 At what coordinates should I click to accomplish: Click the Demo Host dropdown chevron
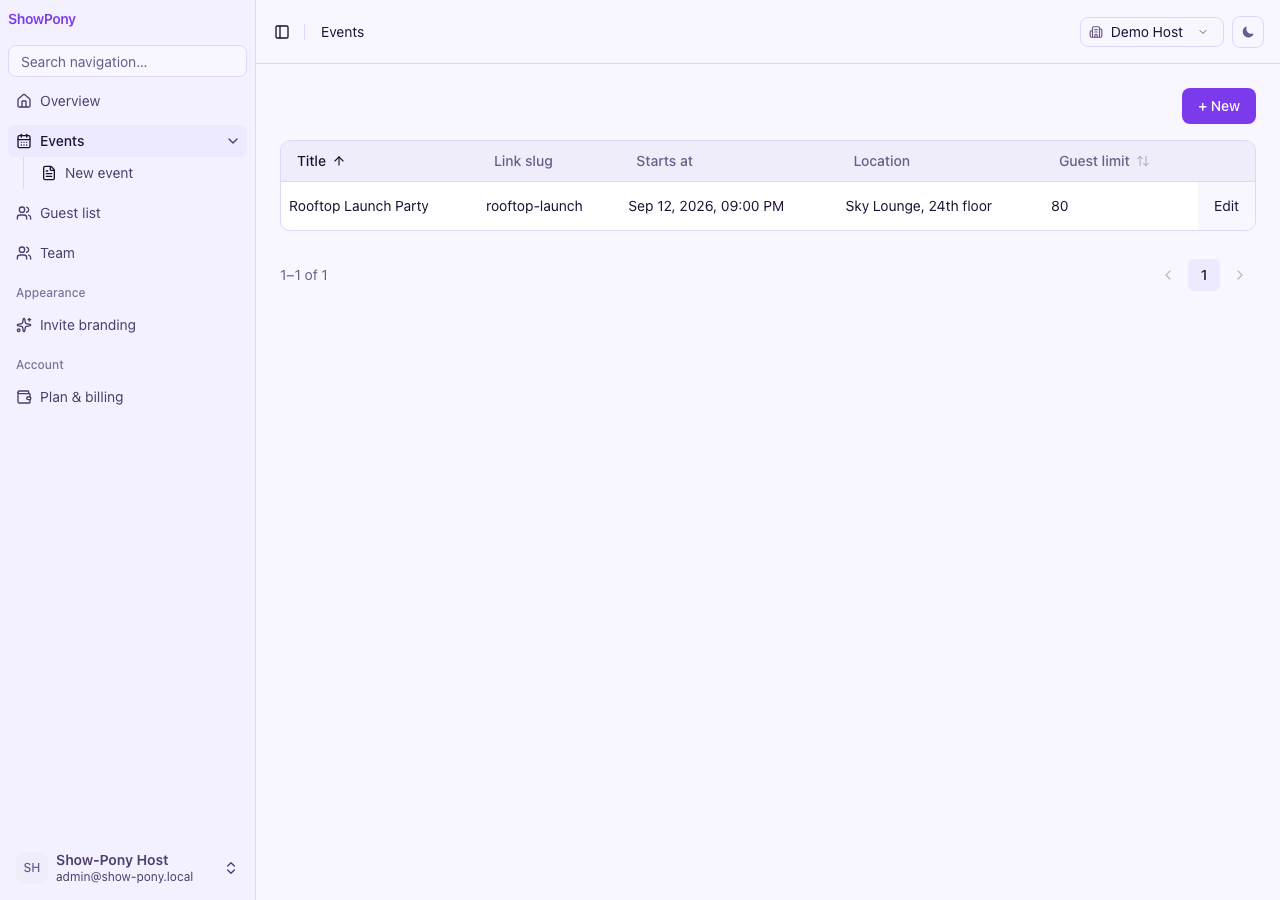(x=1203, y=32)
